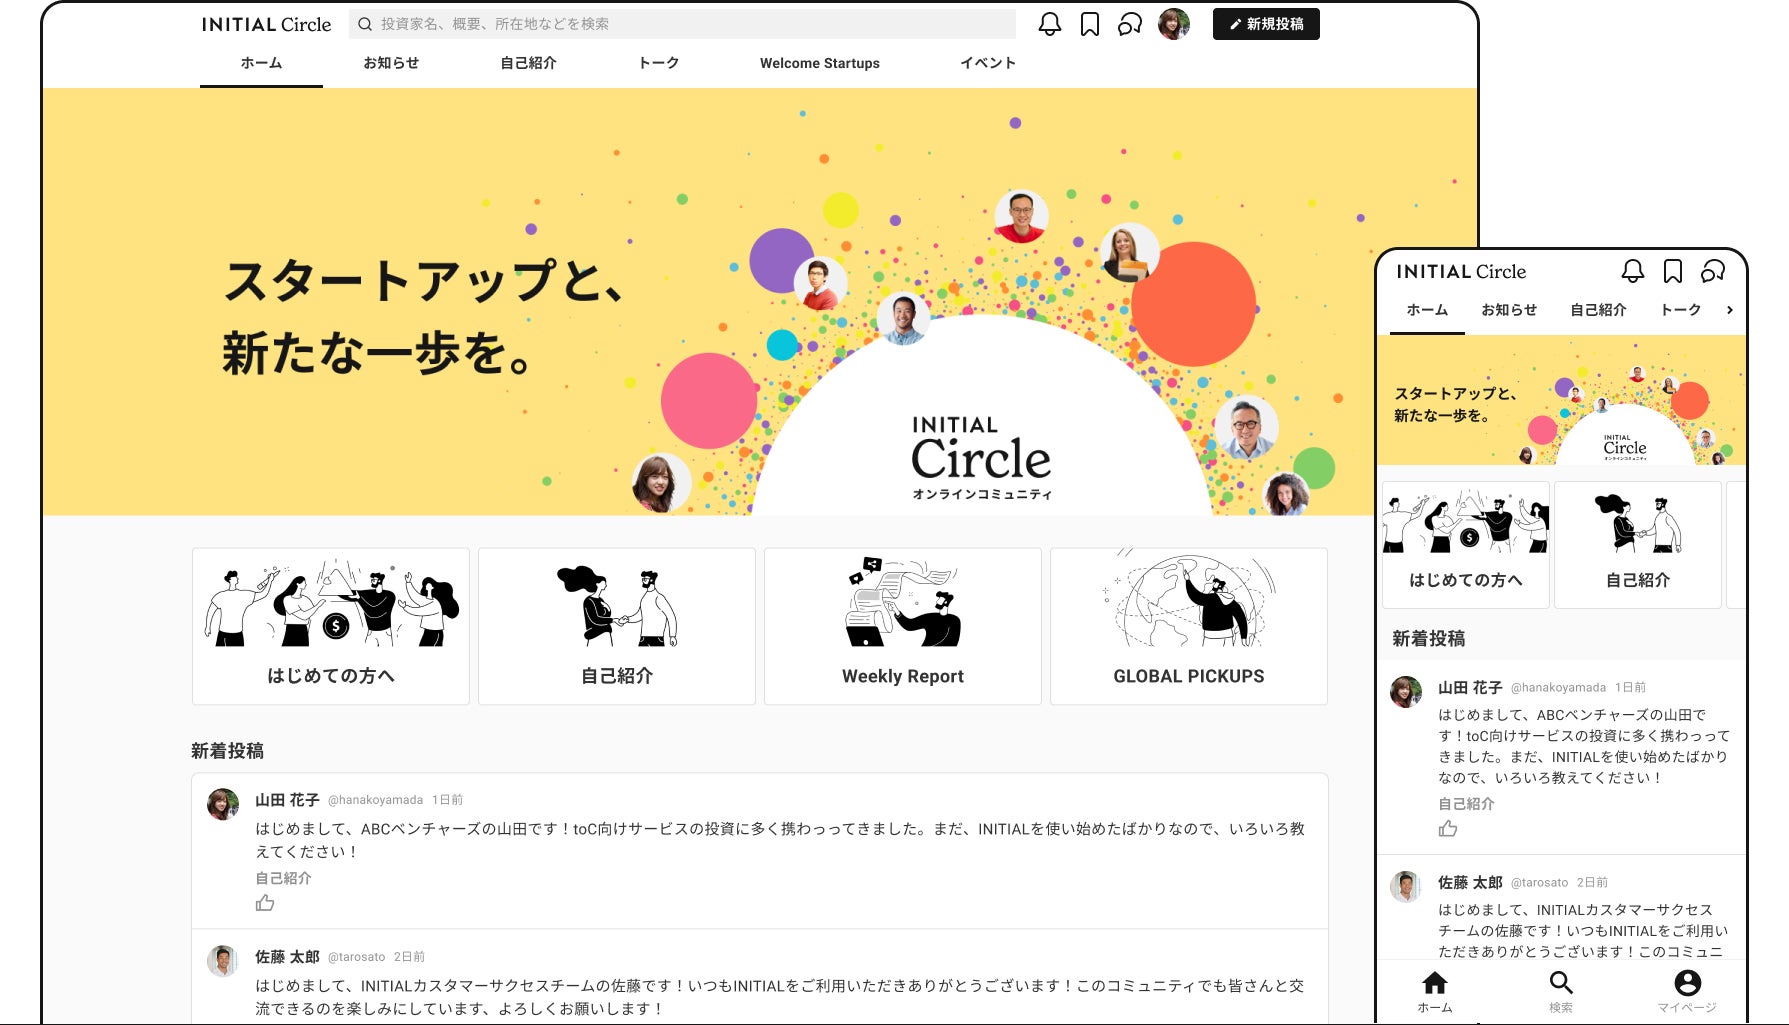
Task: Open 佐藤 太郎 name in desktop feed
Action: tap(287, 957)
